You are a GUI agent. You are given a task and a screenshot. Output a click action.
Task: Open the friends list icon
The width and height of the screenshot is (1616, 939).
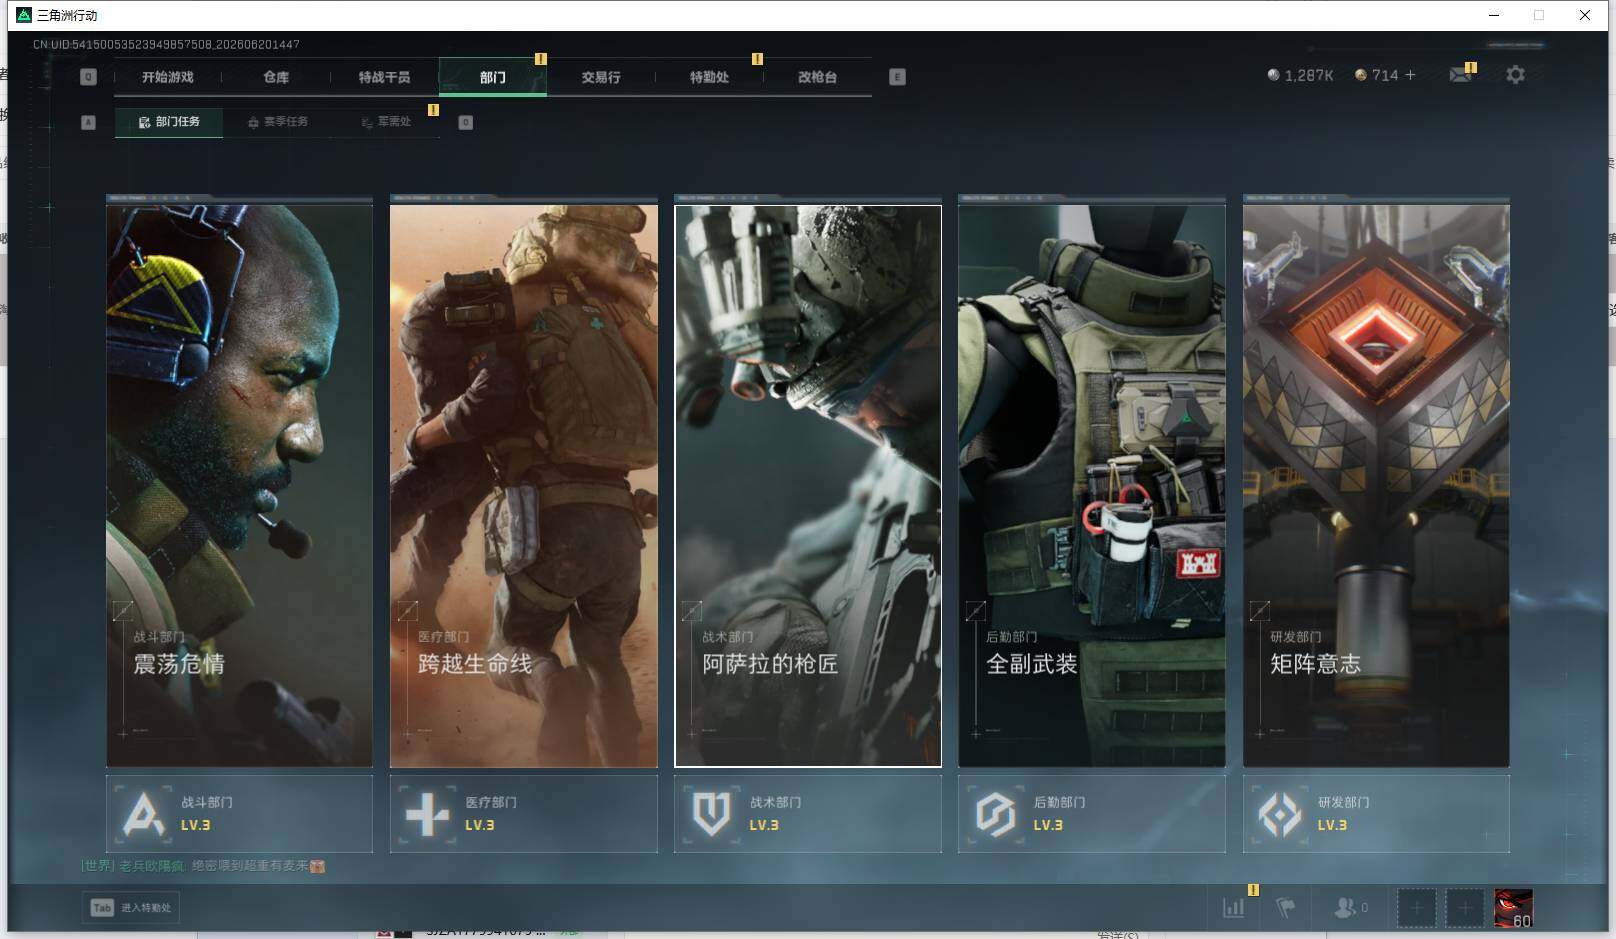(x=1345, y=908)
